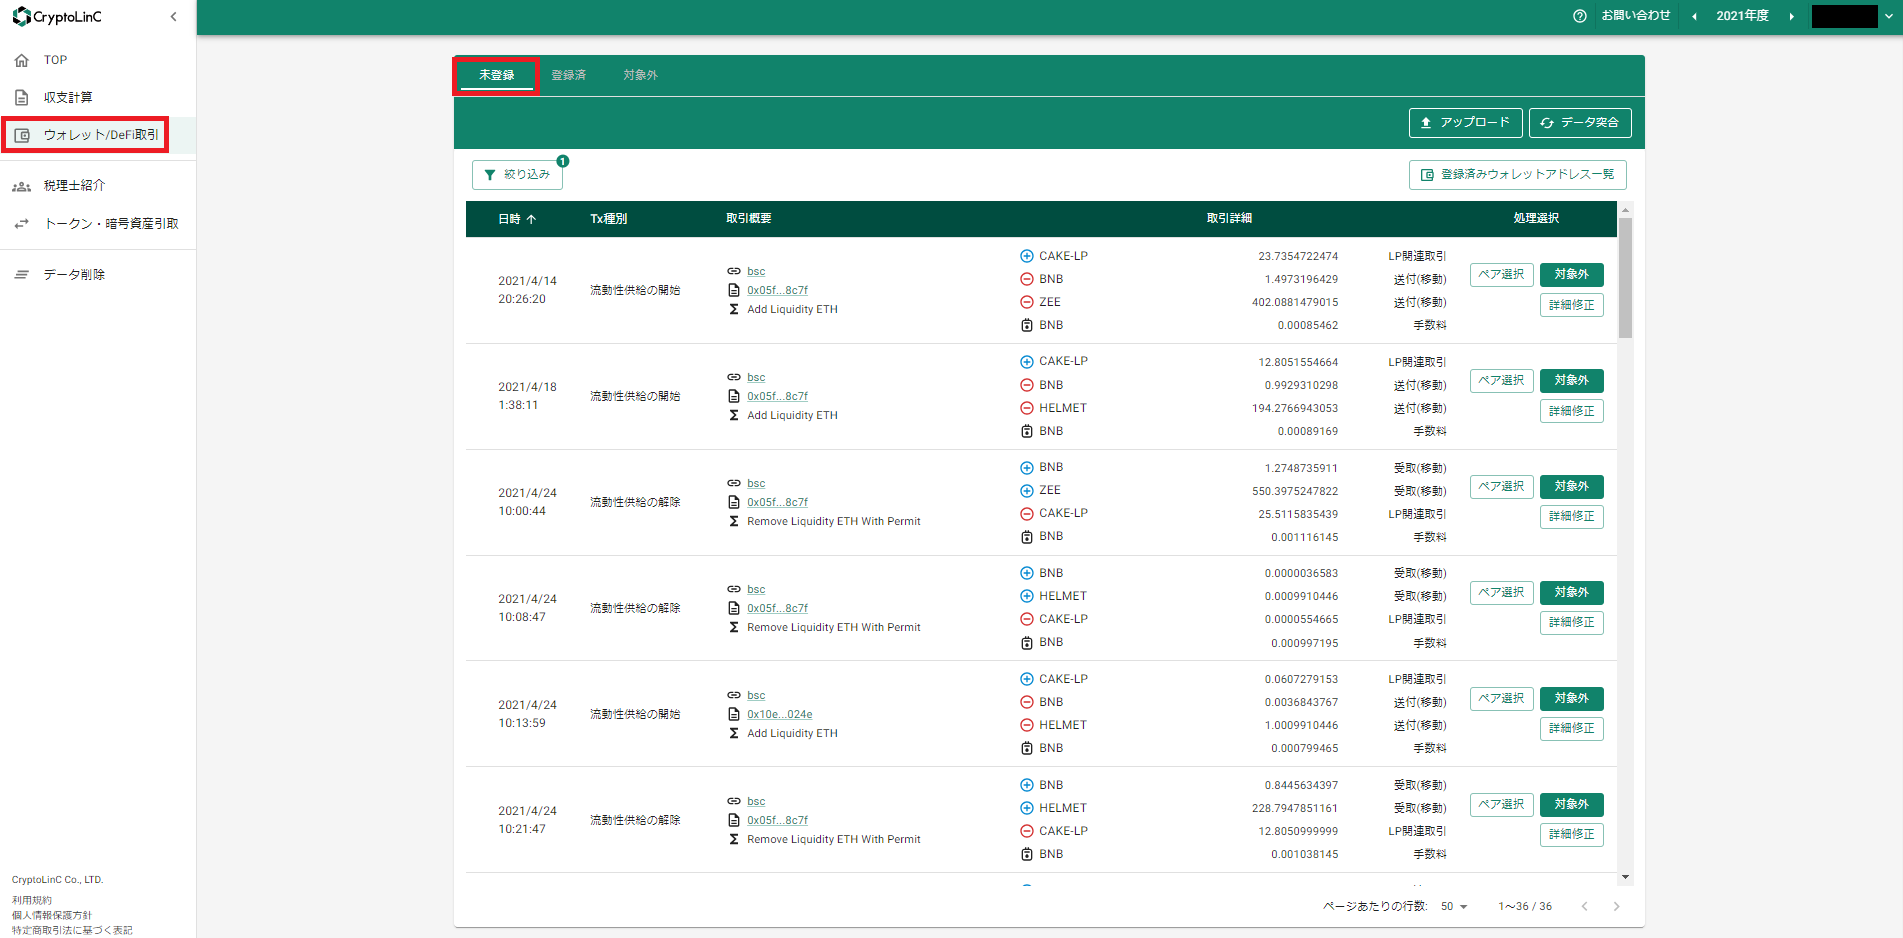Open bsc link in 10:00:44 row
The height and width of the screenshot is (938, 1903).
[756, 484]
